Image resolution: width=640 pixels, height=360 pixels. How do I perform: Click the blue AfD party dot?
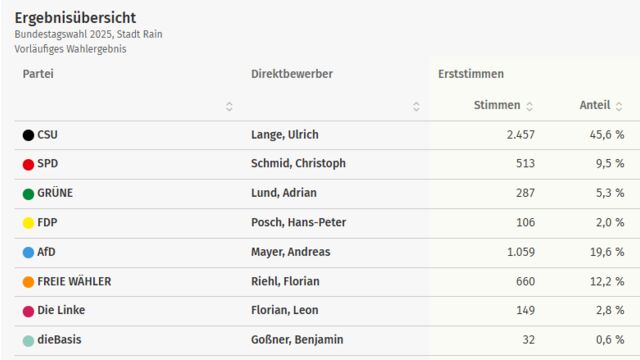point(28,253)
